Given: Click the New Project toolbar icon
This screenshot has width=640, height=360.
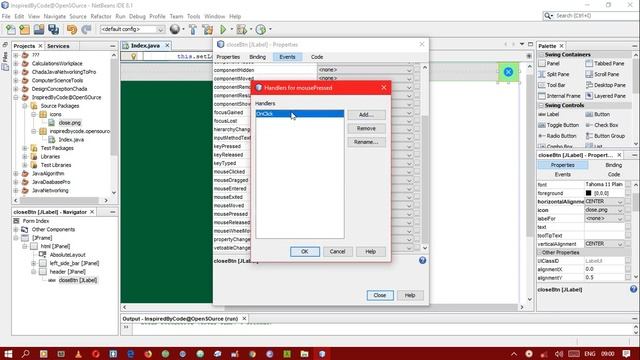Looking at the screenshot, I should tap(24, 29).
